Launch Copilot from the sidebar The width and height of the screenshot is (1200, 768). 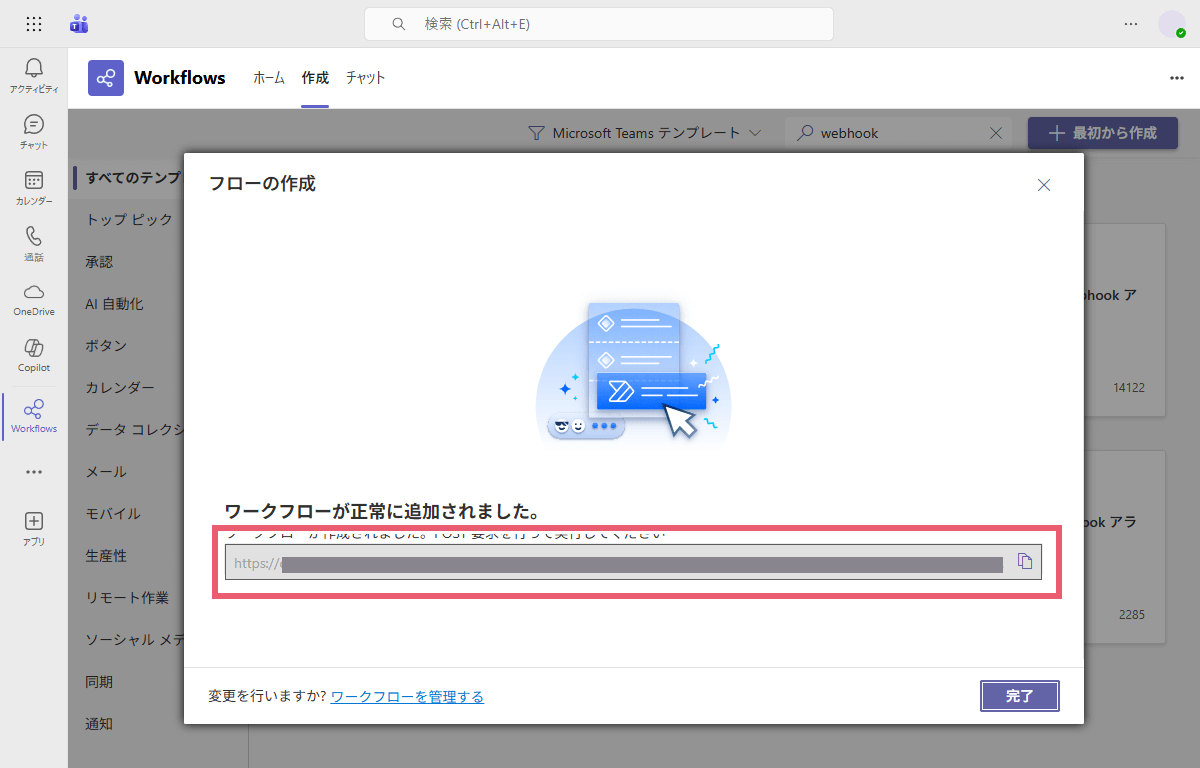(34, 354)
